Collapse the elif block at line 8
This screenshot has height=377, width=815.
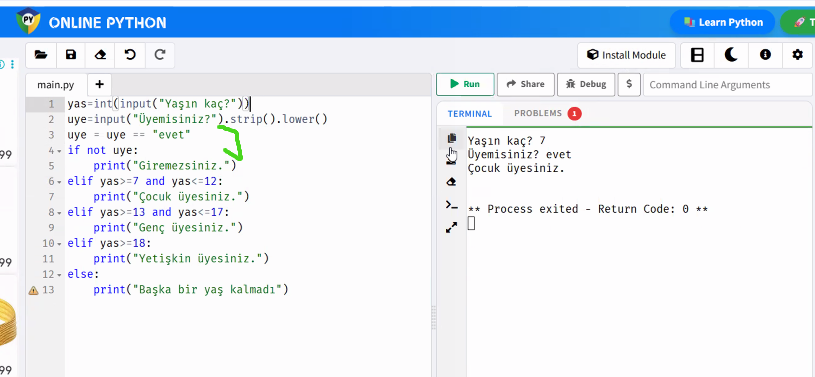[x=59, y=213]
